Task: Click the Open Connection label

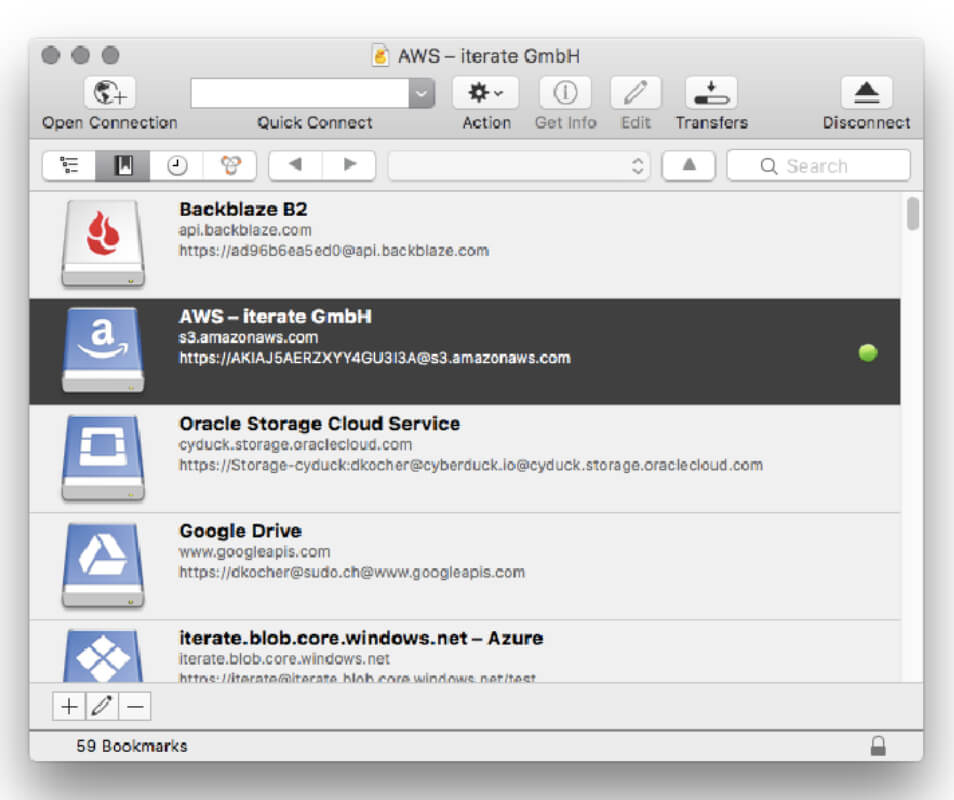Action: 110,123
